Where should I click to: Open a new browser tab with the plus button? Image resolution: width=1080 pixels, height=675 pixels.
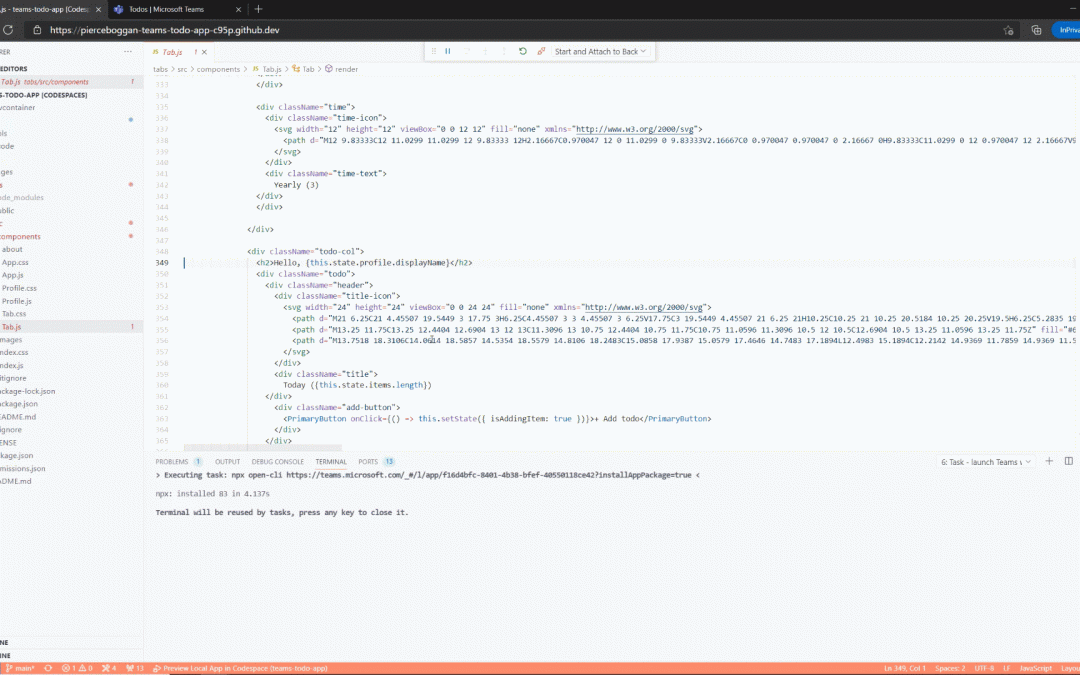click(257, 9)
